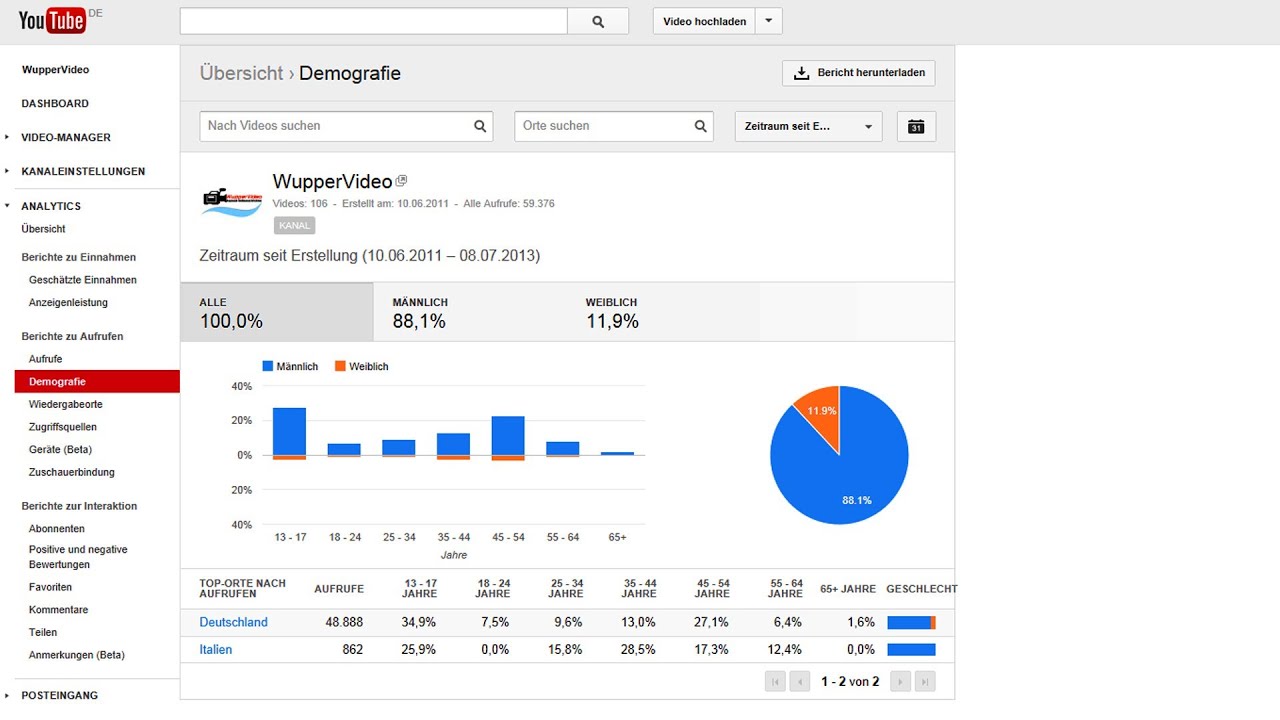The height and width of the screenshot is (720, 1280).
Task: Click the top search magnifier button
Action: [x=598, y=21]
